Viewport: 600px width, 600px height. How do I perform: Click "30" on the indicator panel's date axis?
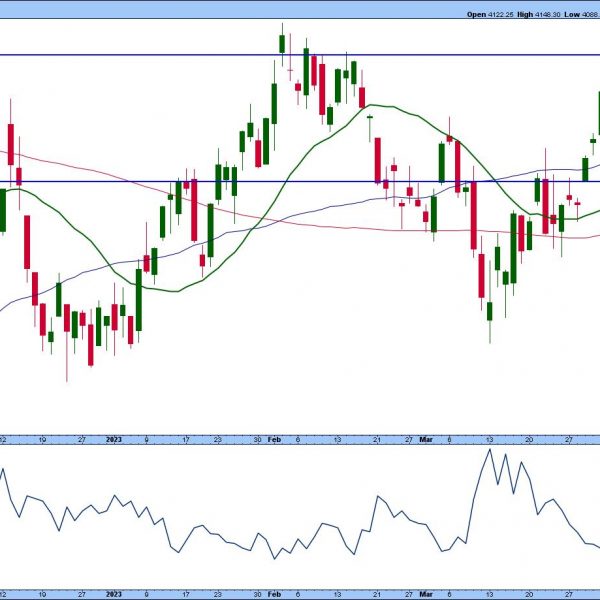(258, 594)
